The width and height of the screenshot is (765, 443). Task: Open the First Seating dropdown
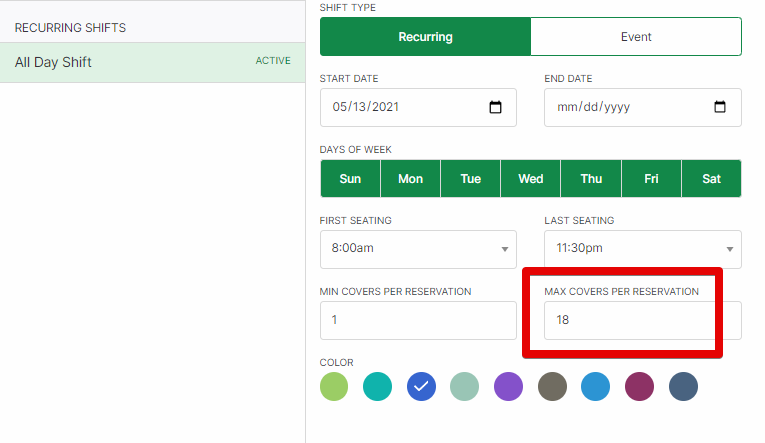pos(418,249)
